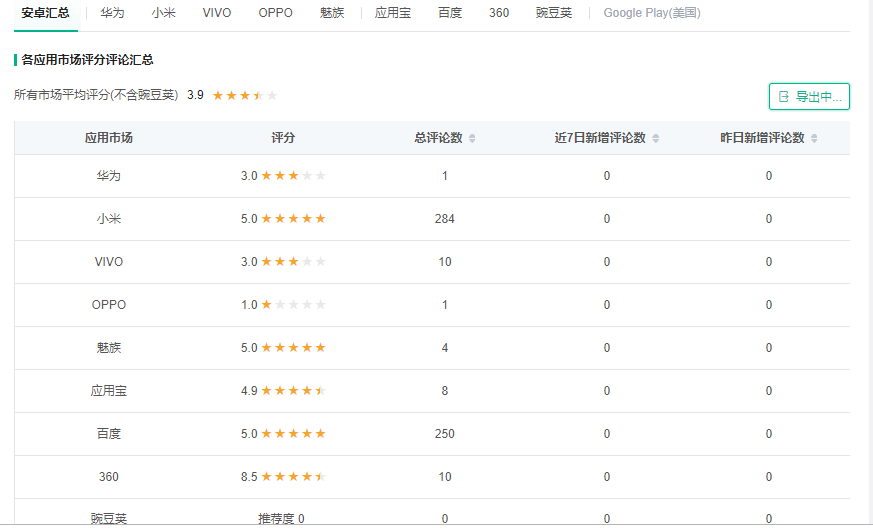Click the 豌豆荚 推荐度 0 cell

[281, 519]
